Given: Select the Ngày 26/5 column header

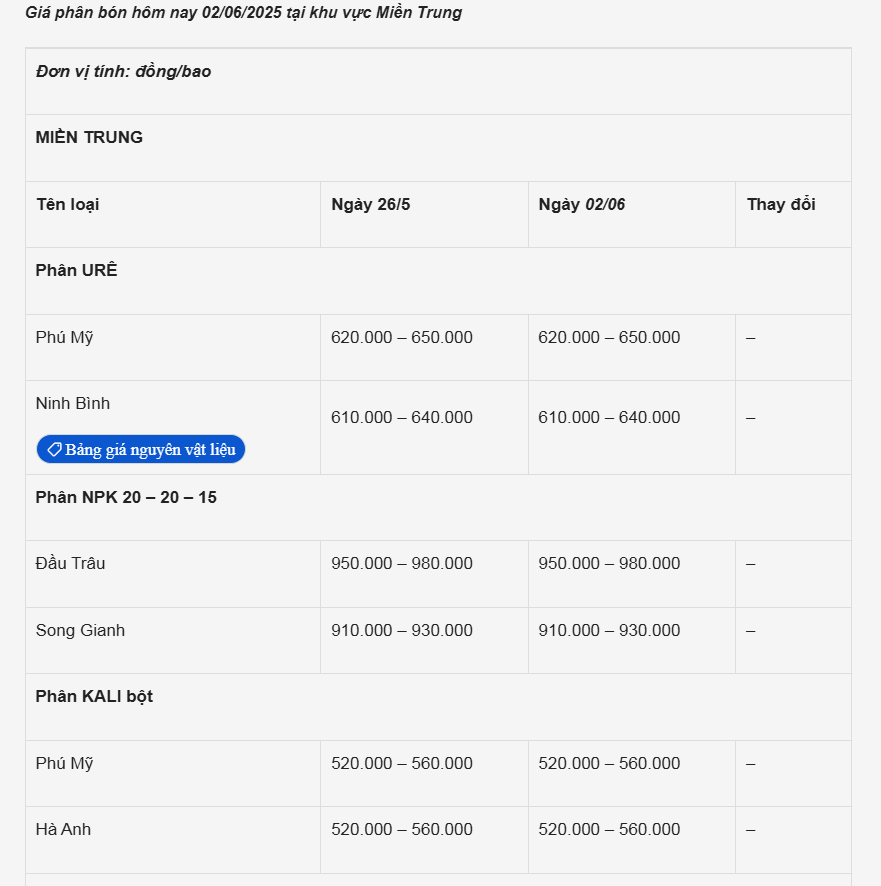Looking at the screenshot, I should pos(371,204).
